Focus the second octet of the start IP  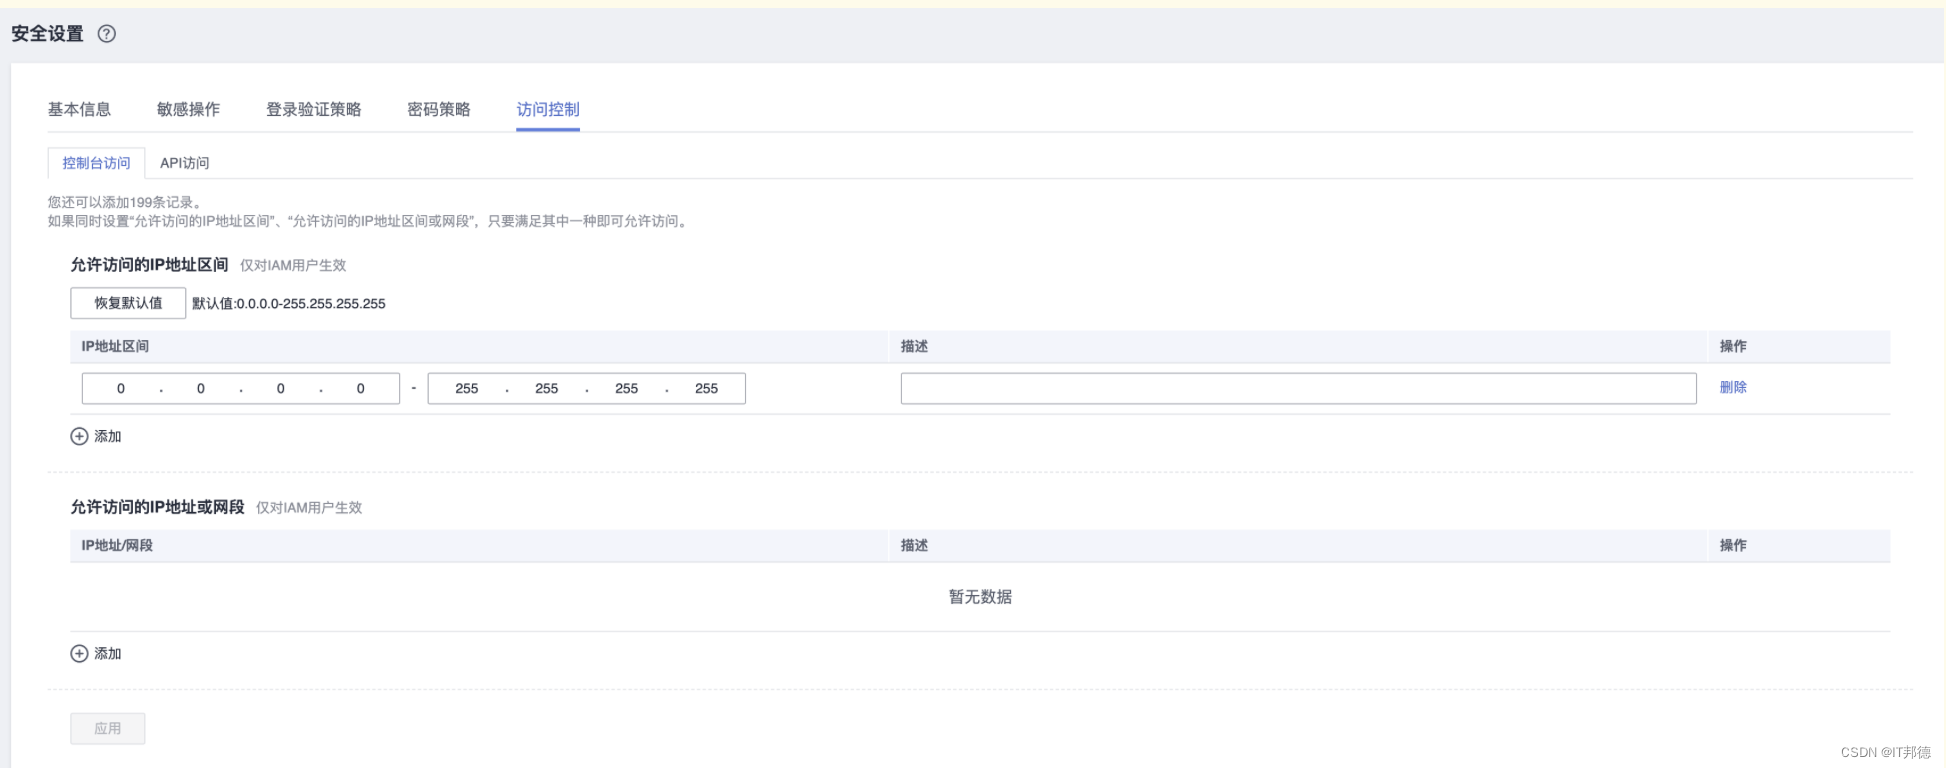(x=201, y=388)
